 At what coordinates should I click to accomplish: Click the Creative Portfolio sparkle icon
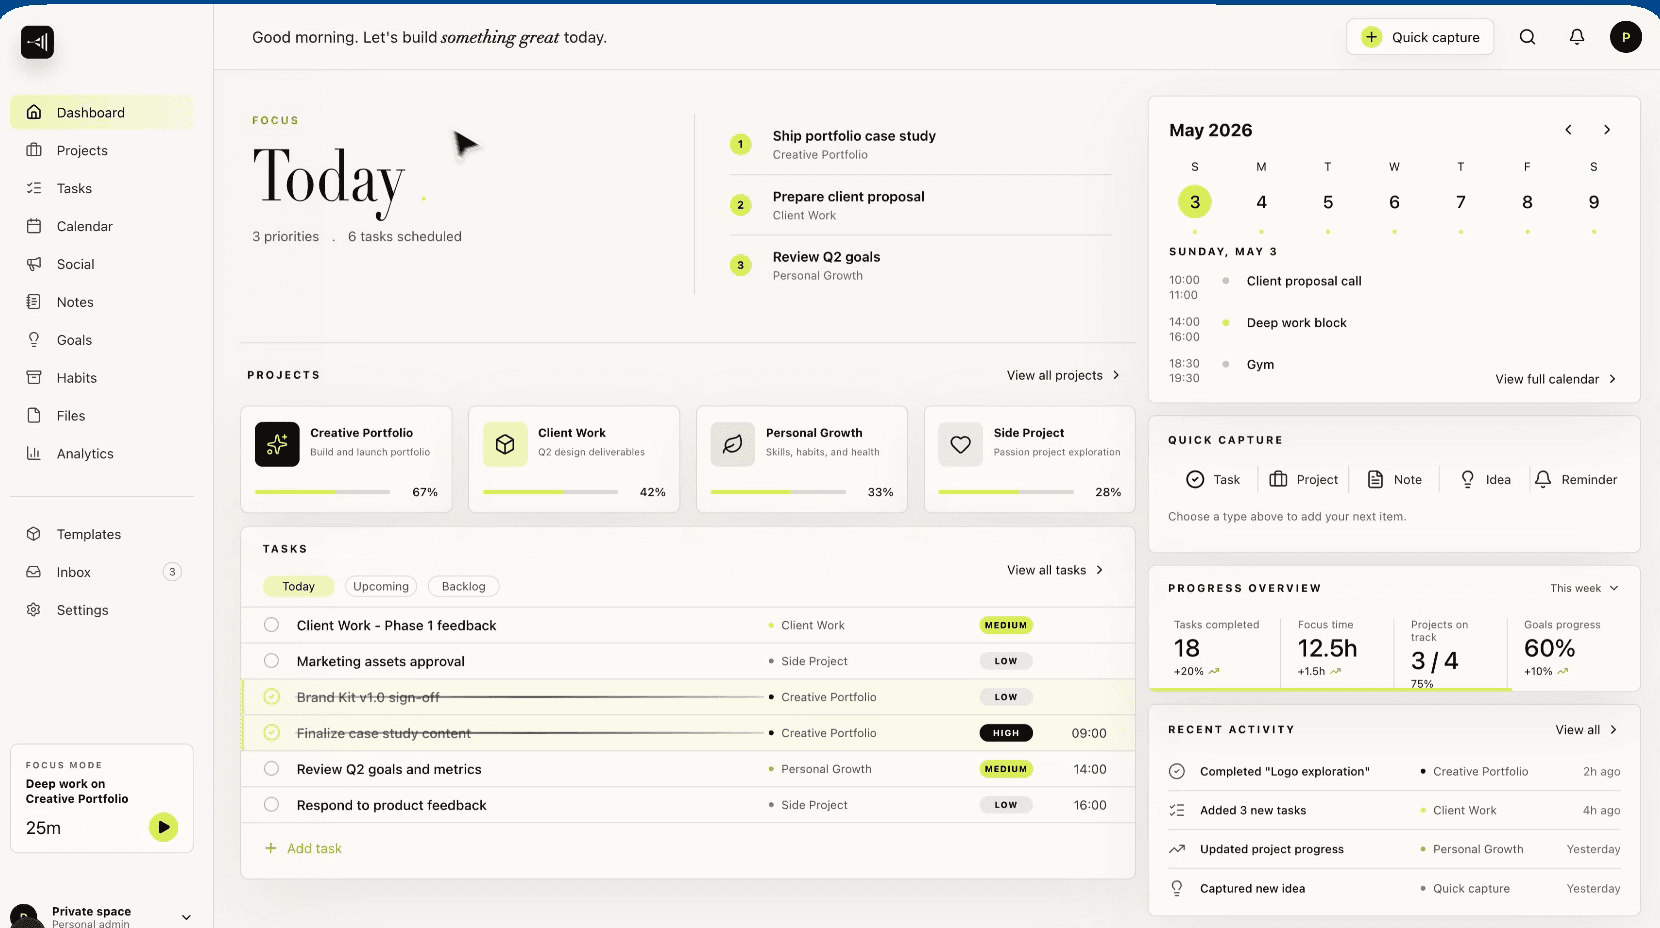[x=277, y=444]
